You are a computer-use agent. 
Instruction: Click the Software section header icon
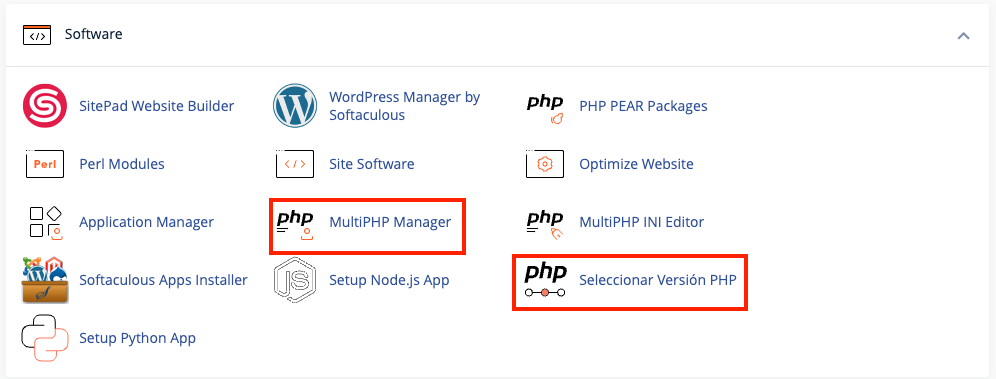[37, 35]
